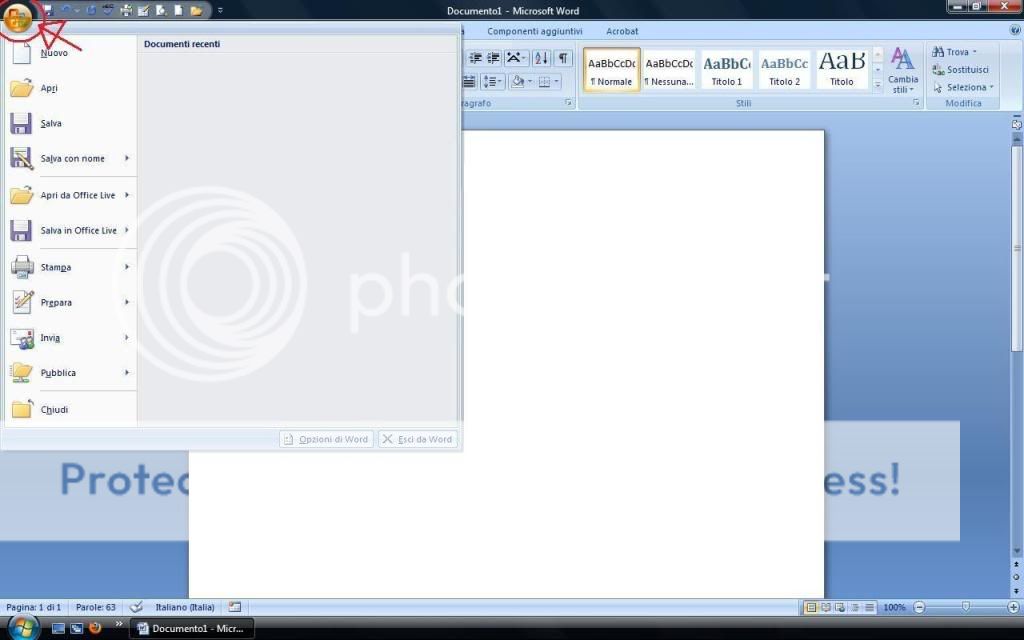The image size is (1024, 640).
Task: Expand Salva con nome submenu arrow
Action: (x=127, y=158)
